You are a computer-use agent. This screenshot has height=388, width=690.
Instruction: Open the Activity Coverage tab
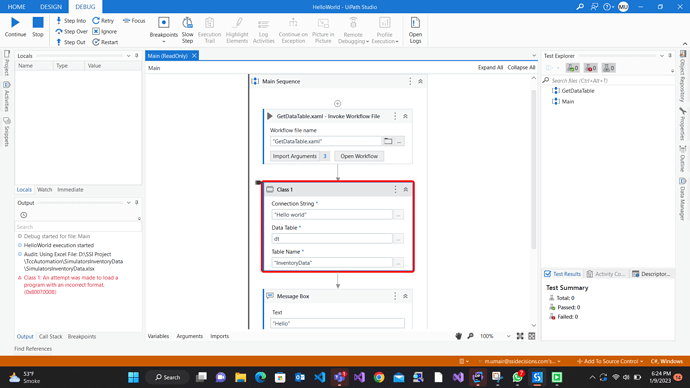pos(606,274)
